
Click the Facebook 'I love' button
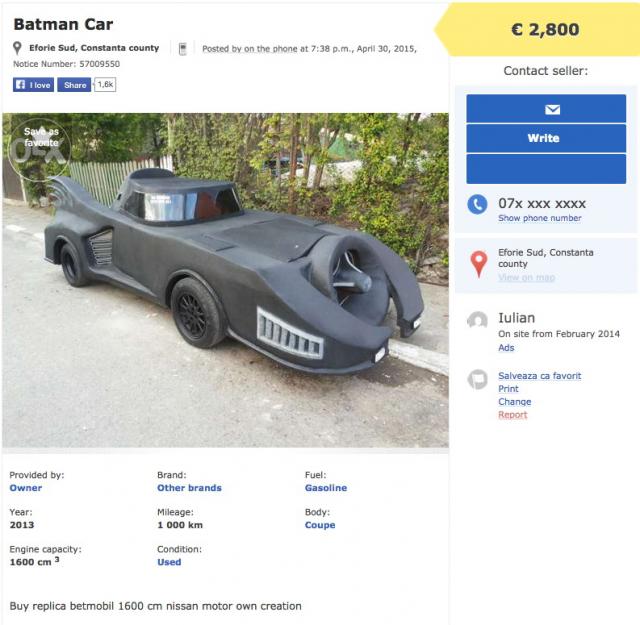tap(33, 85)
